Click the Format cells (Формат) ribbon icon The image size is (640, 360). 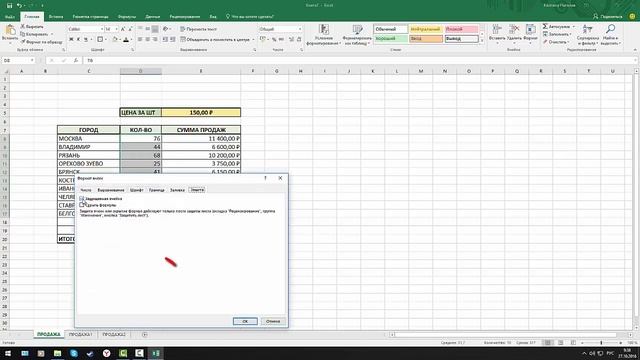tap(531, 30)
